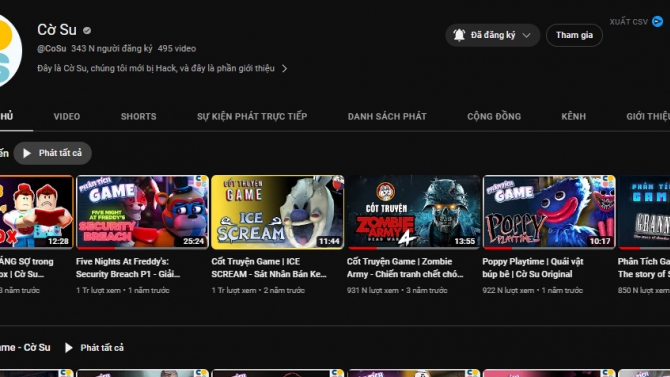Open the SỰ KIỆN PHÁT TRỰC TIẾP tab

[x=252, y=116]
